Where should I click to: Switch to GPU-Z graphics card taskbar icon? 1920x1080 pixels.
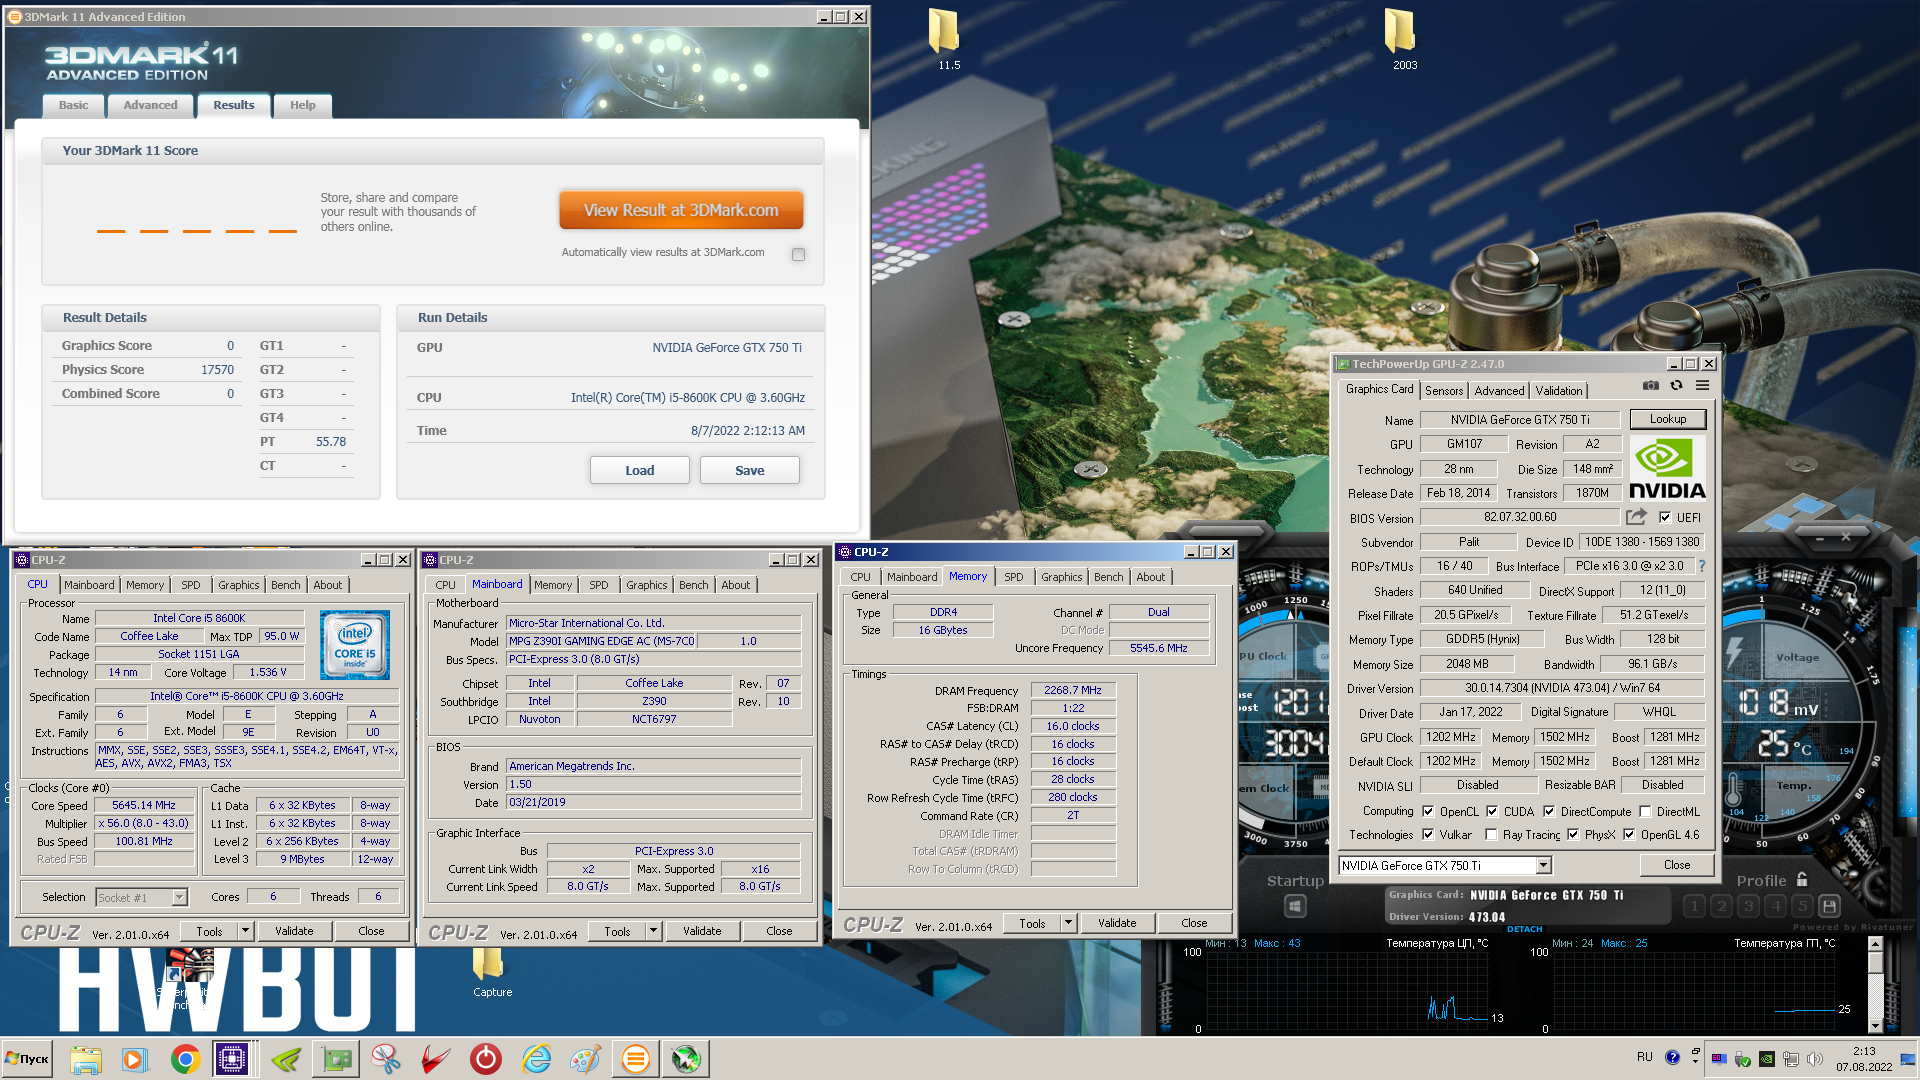click(x=337, y=1059)
